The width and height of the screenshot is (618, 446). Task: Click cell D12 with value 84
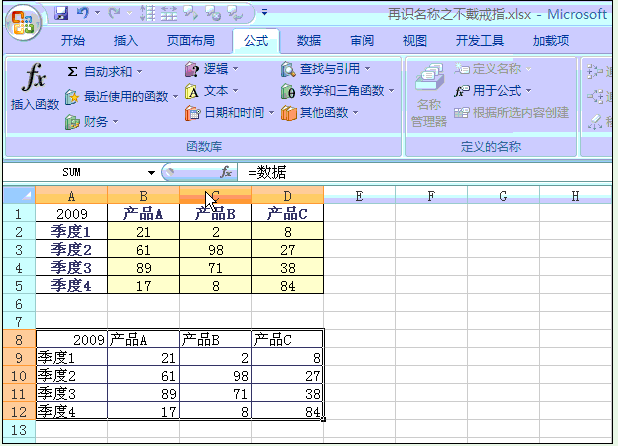pyautogui.click(x=287, y=412)
